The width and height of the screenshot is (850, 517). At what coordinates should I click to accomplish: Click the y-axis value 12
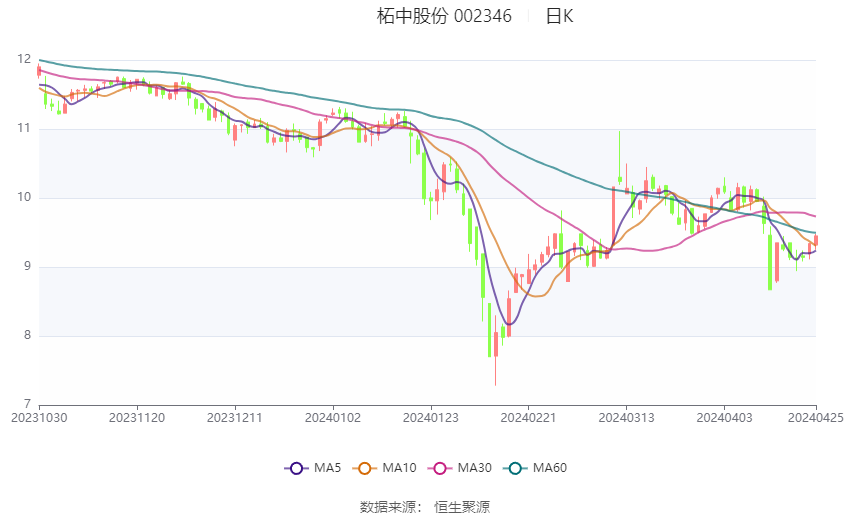[x=24, y=60]
